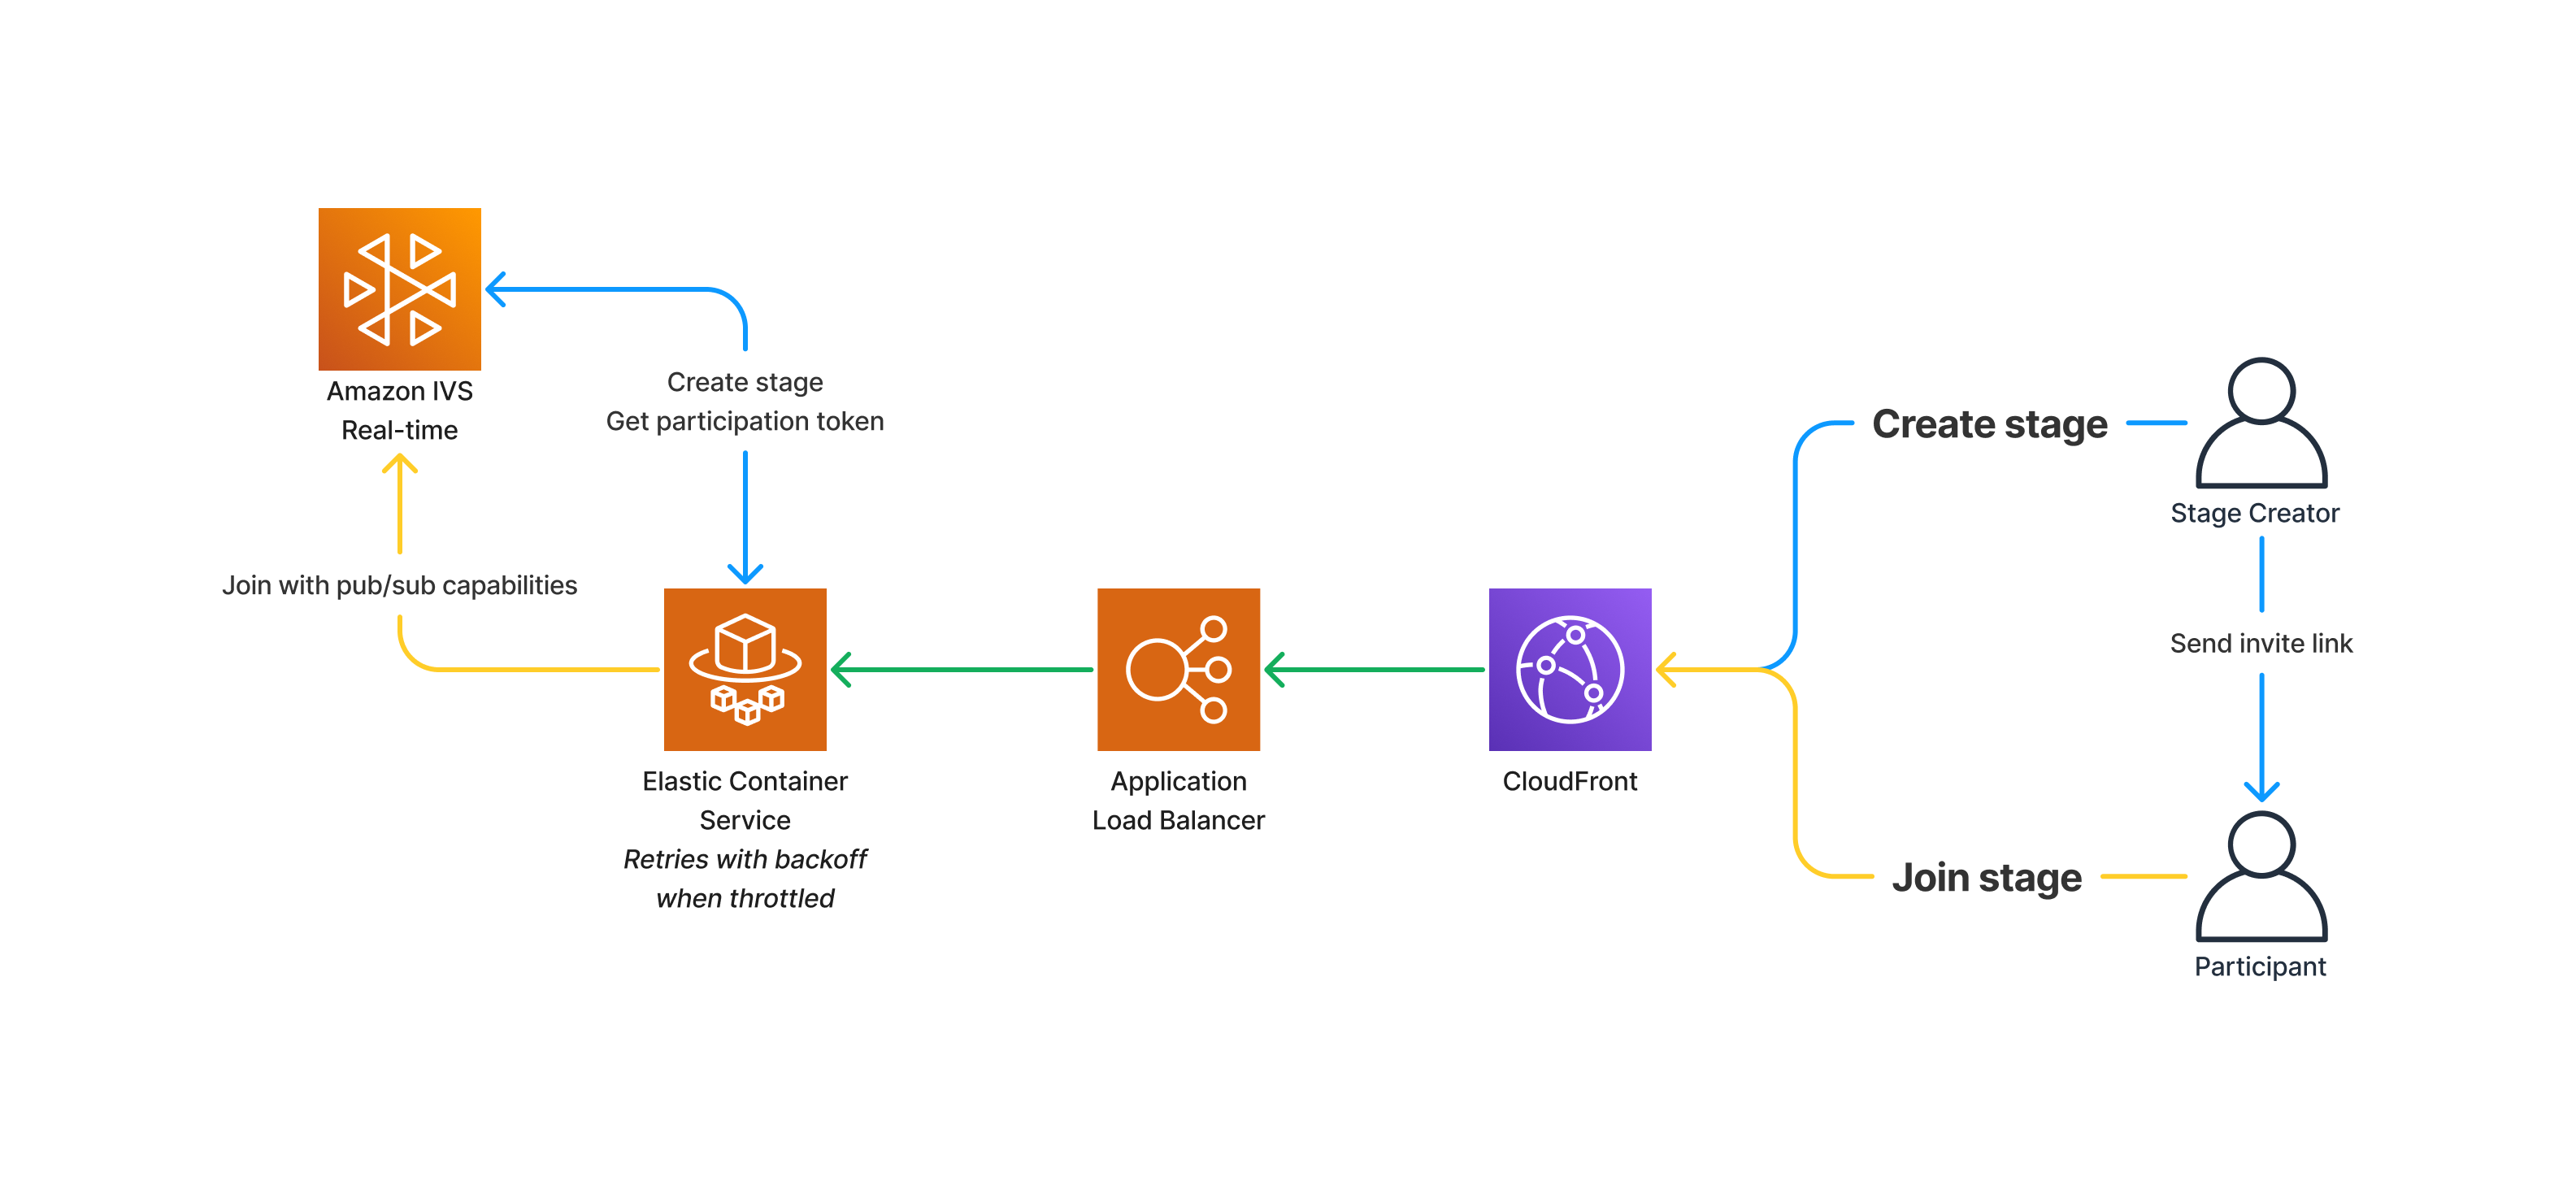This screenshot has height=1194, width=2576.
Task: Click the yellow up arrowhead below Amazon IVS
Action: pos(399,464)
